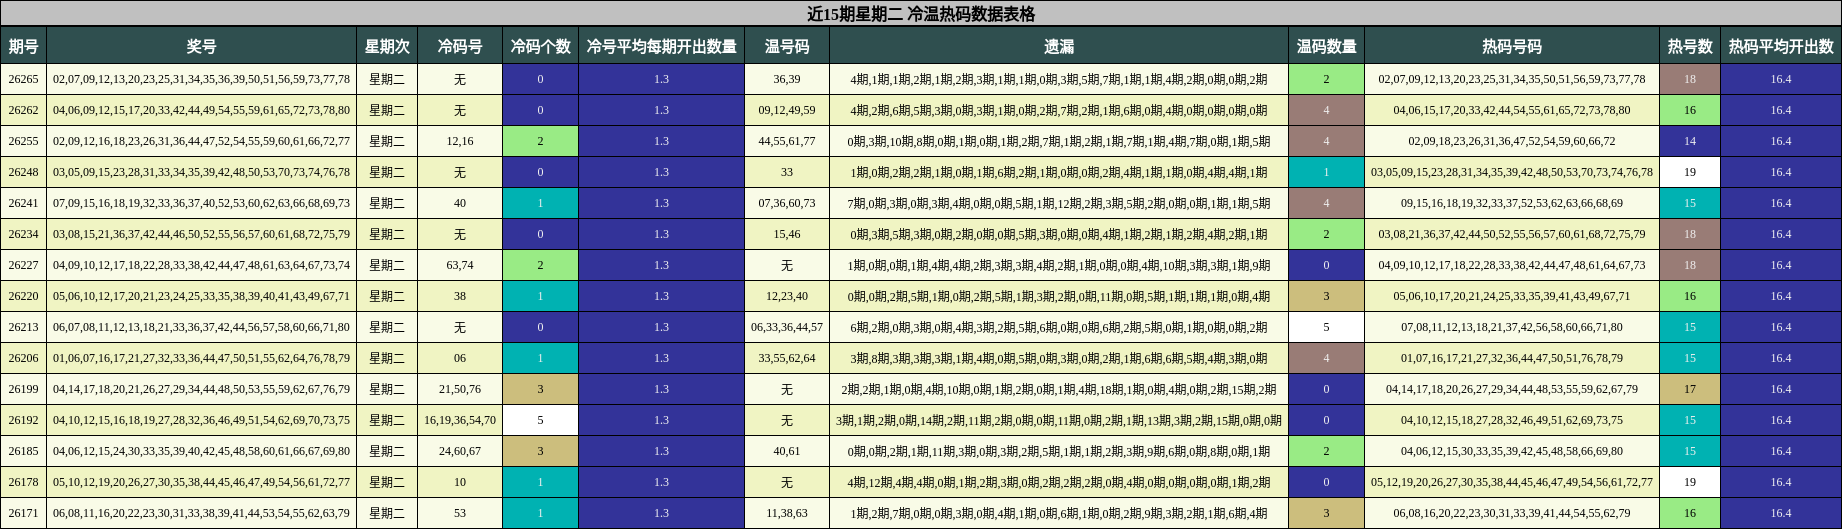The height and width of the screenshot is (529, 1842).
Task: Click the warm code cell "15,46"
Action: 787,234
